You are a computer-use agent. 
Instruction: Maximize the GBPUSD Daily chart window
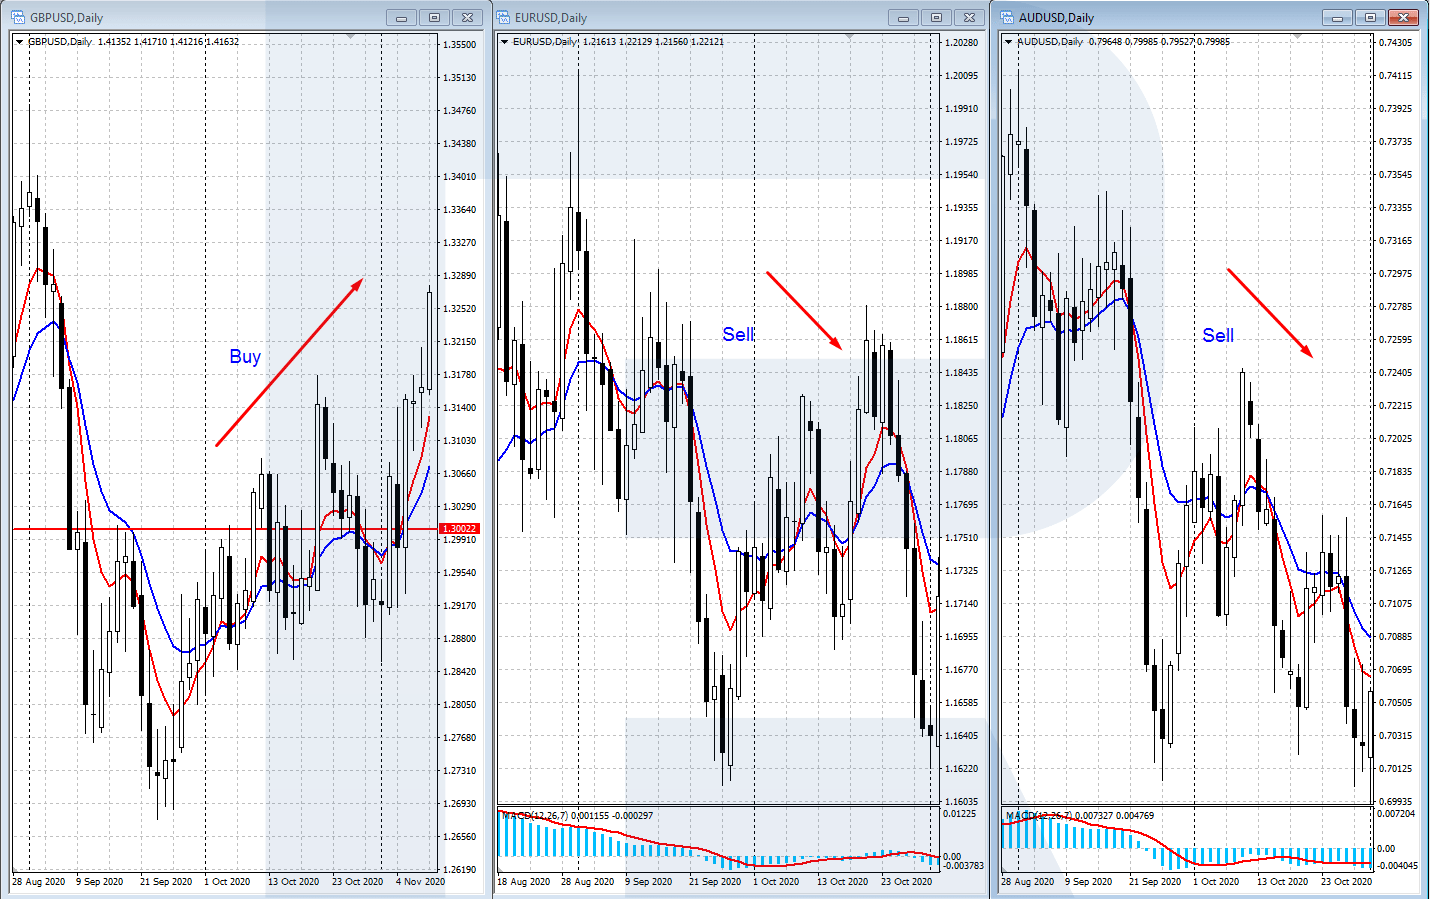[x=434, y=17]
